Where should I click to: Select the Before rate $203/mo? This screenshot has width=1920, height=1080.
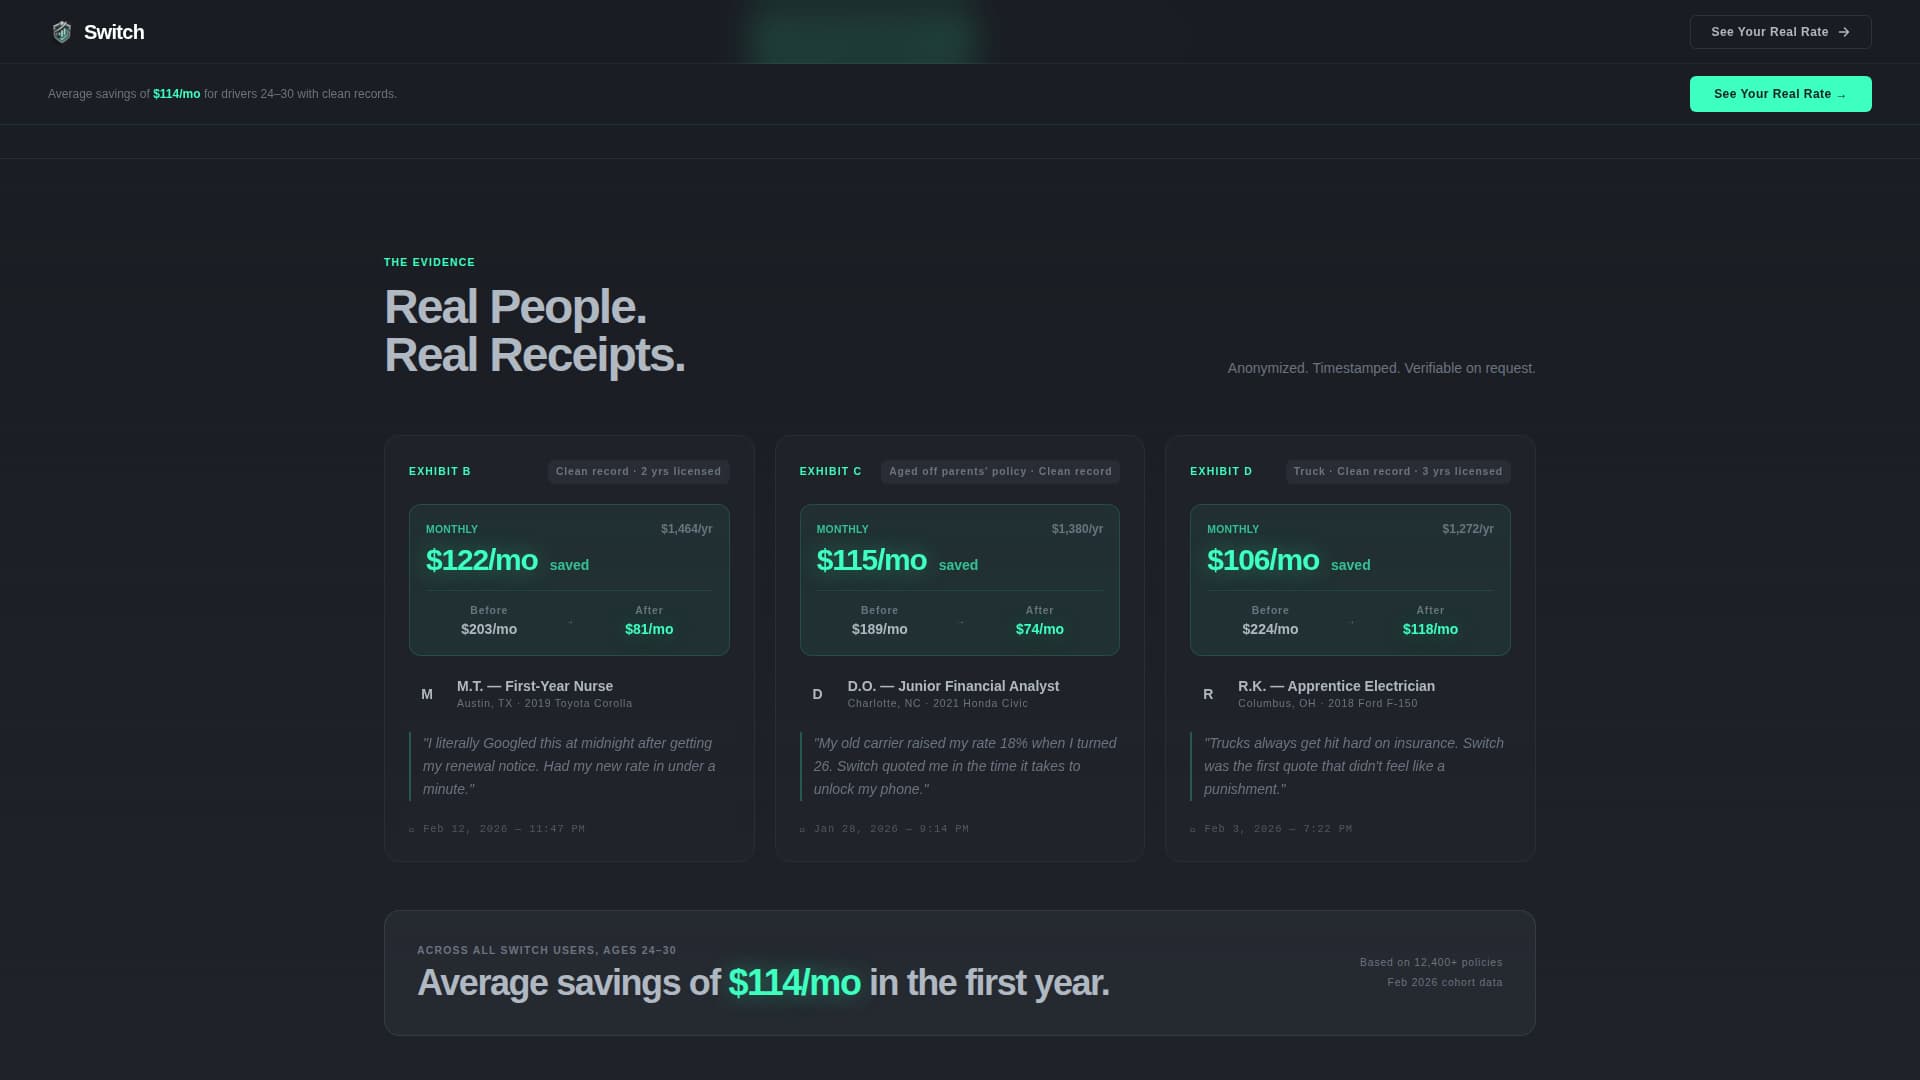point(489,629)
